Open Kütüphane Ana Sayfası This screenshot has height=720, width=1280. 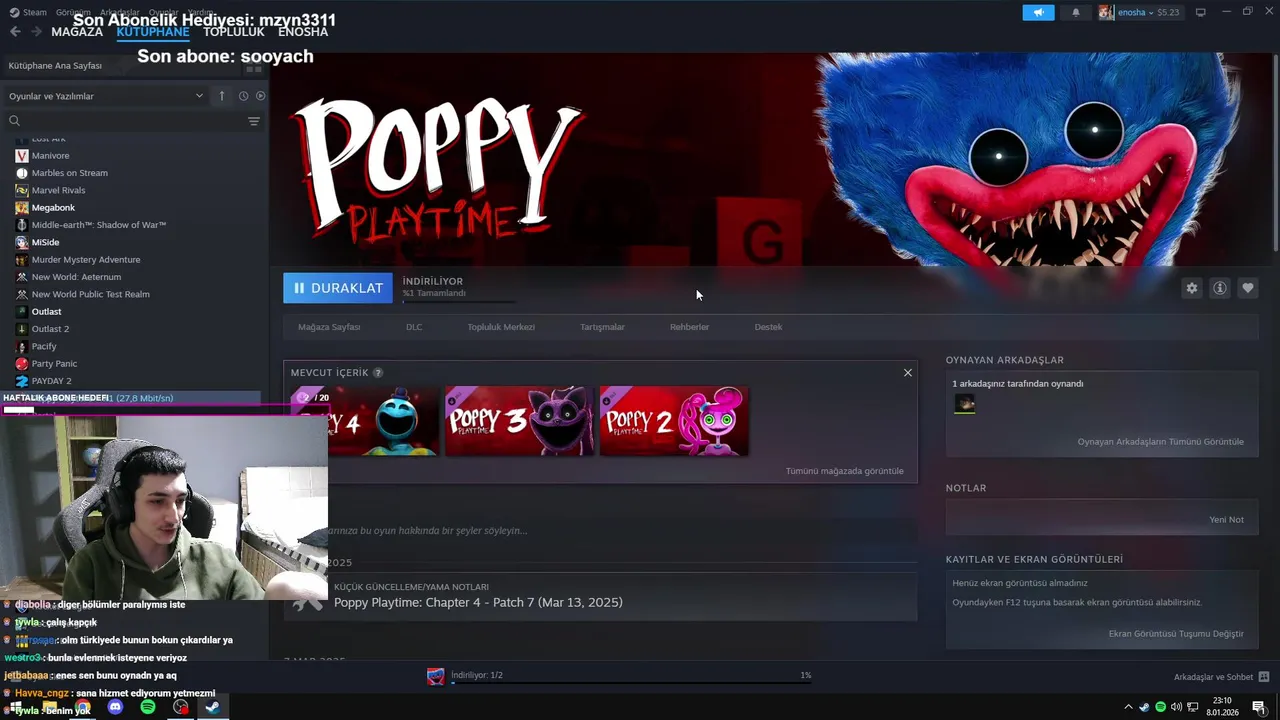coord(55,65)
